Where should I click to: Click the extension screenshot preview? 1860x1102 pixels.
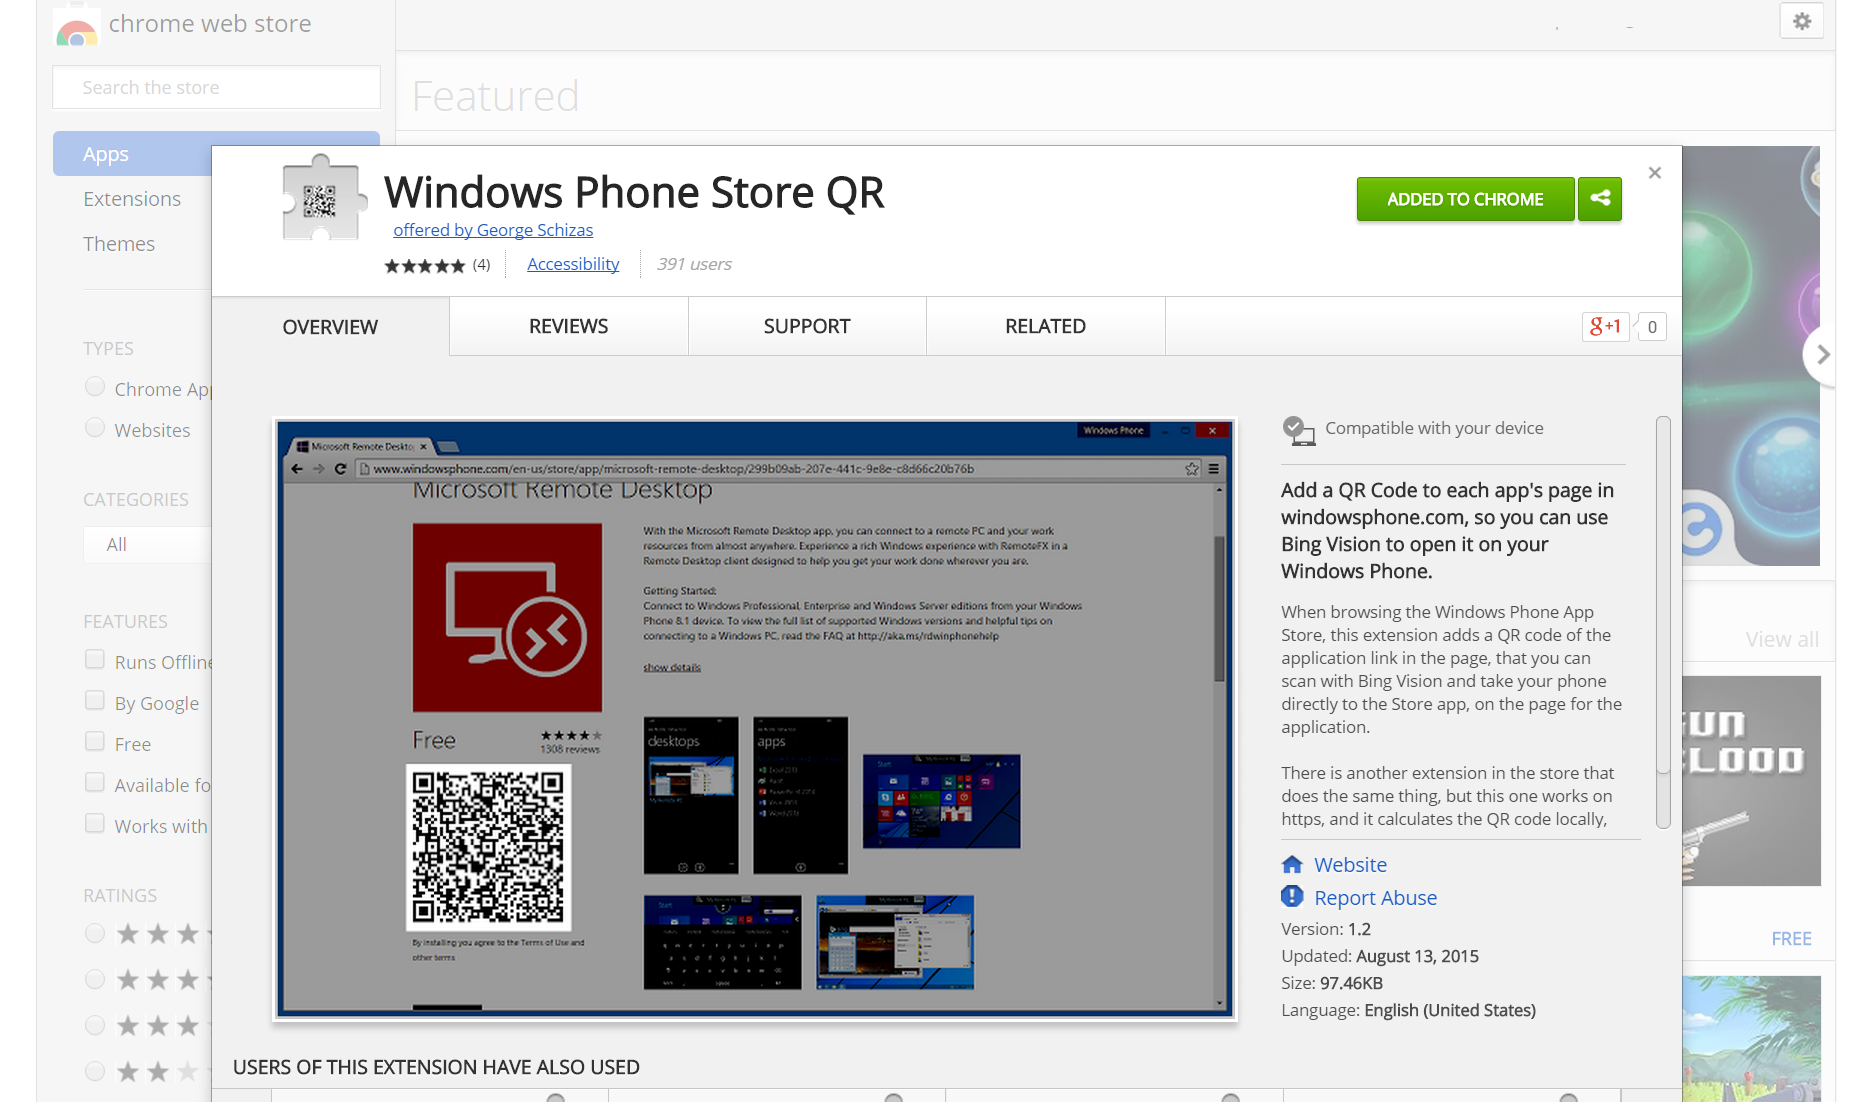pyautogui.click(x=755, y=719)
